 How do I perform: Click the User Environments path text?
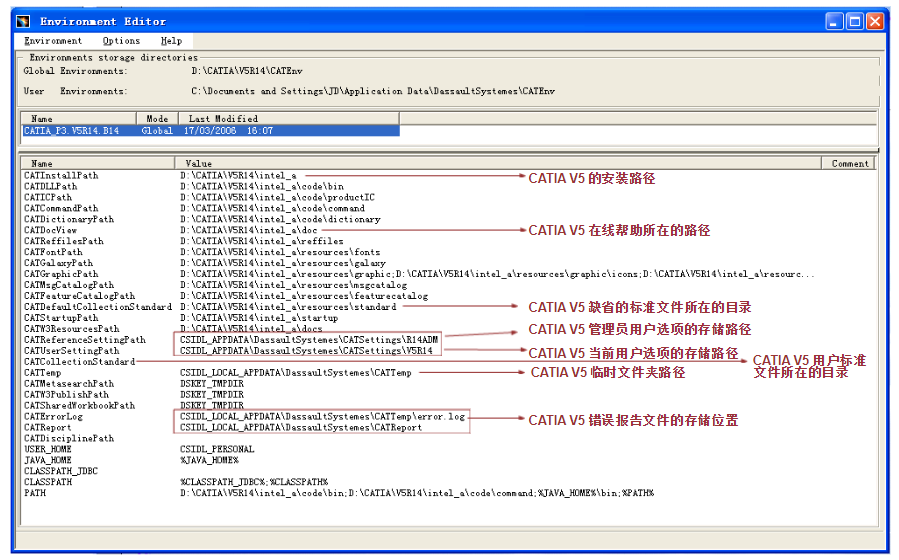click(373, 91)
